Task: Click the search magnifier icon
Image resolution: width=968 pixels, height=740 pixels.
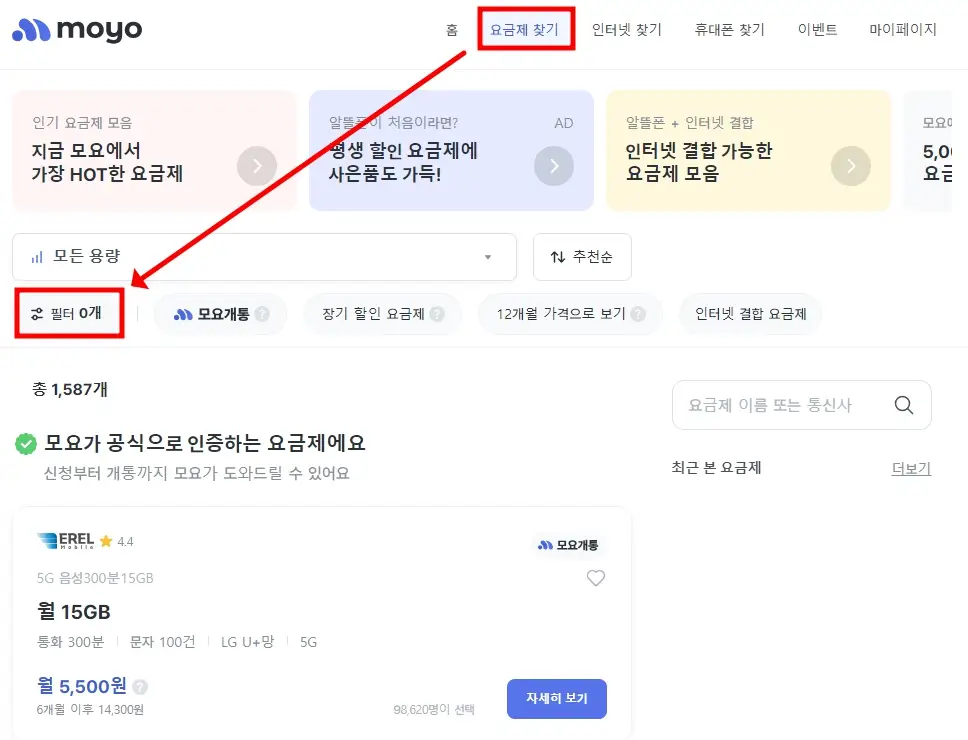Action: point(903,405)
